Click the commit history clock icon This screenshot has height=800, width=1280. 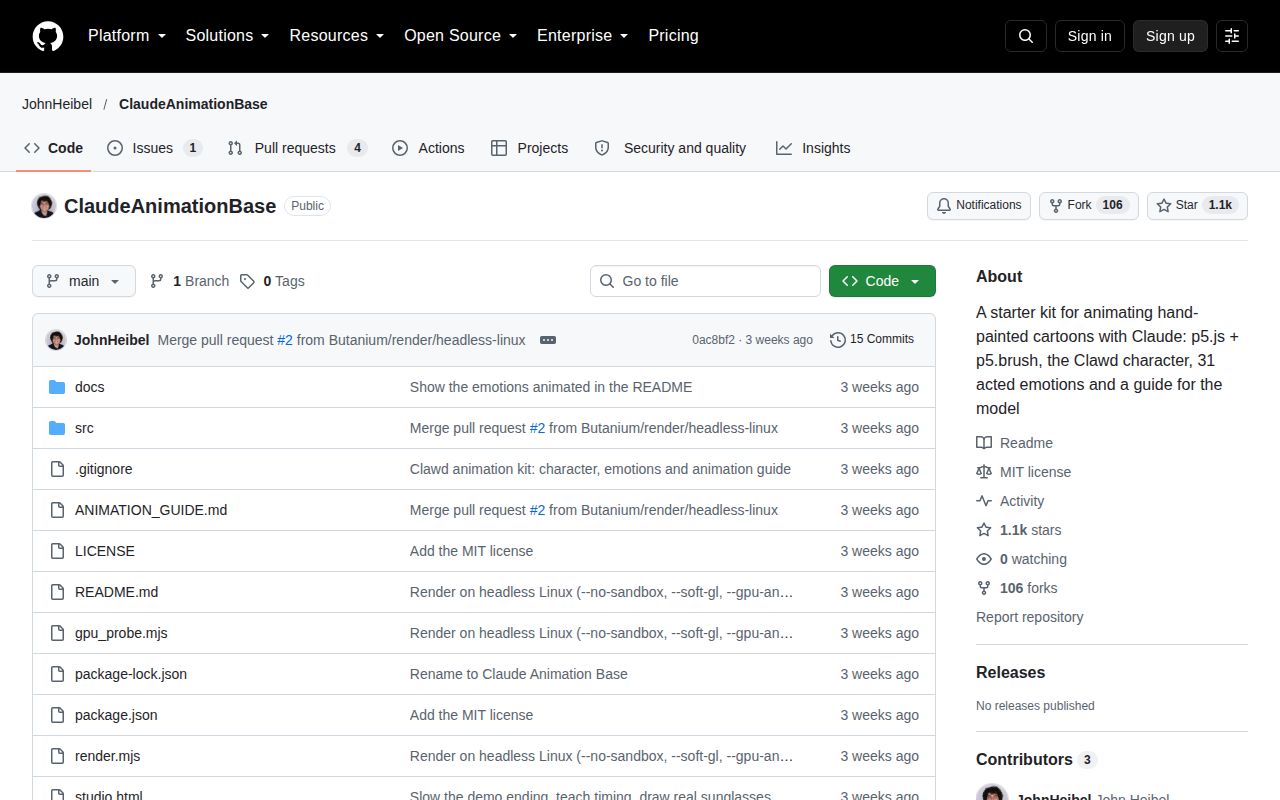[x=838, y=340]
